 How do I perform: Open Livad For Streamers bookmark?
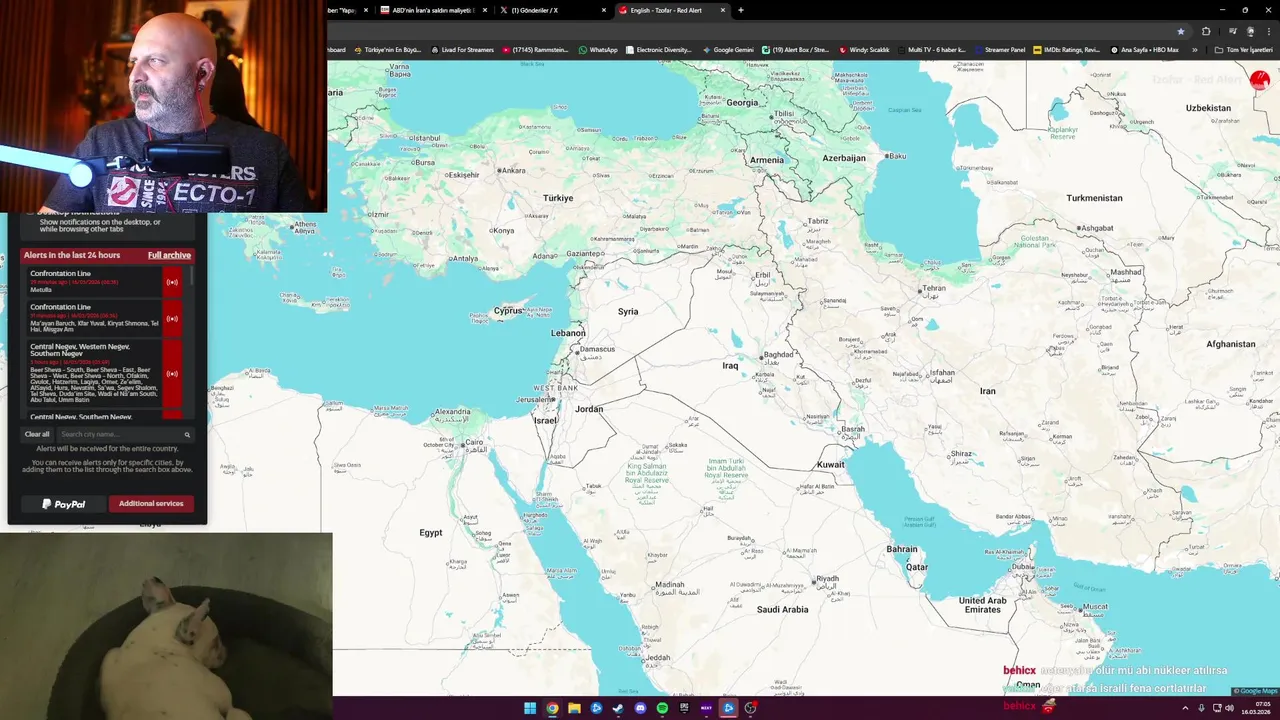pyautogui.click(x=462, y=49)
